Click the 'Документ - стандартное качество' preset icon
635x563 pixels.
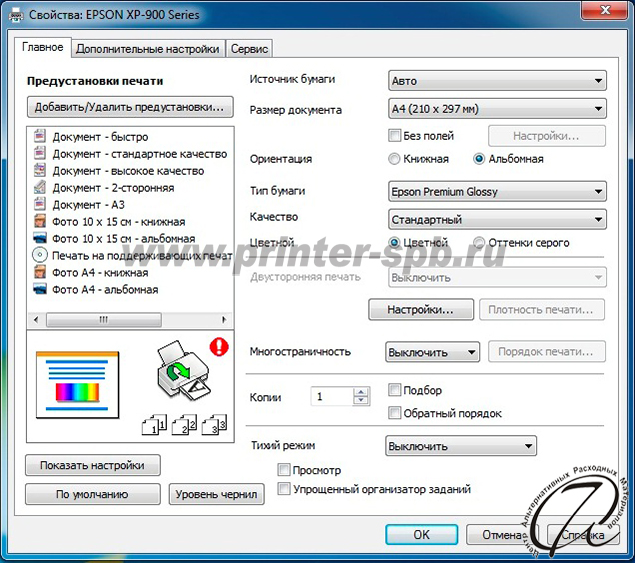click(x=39, y=153)
